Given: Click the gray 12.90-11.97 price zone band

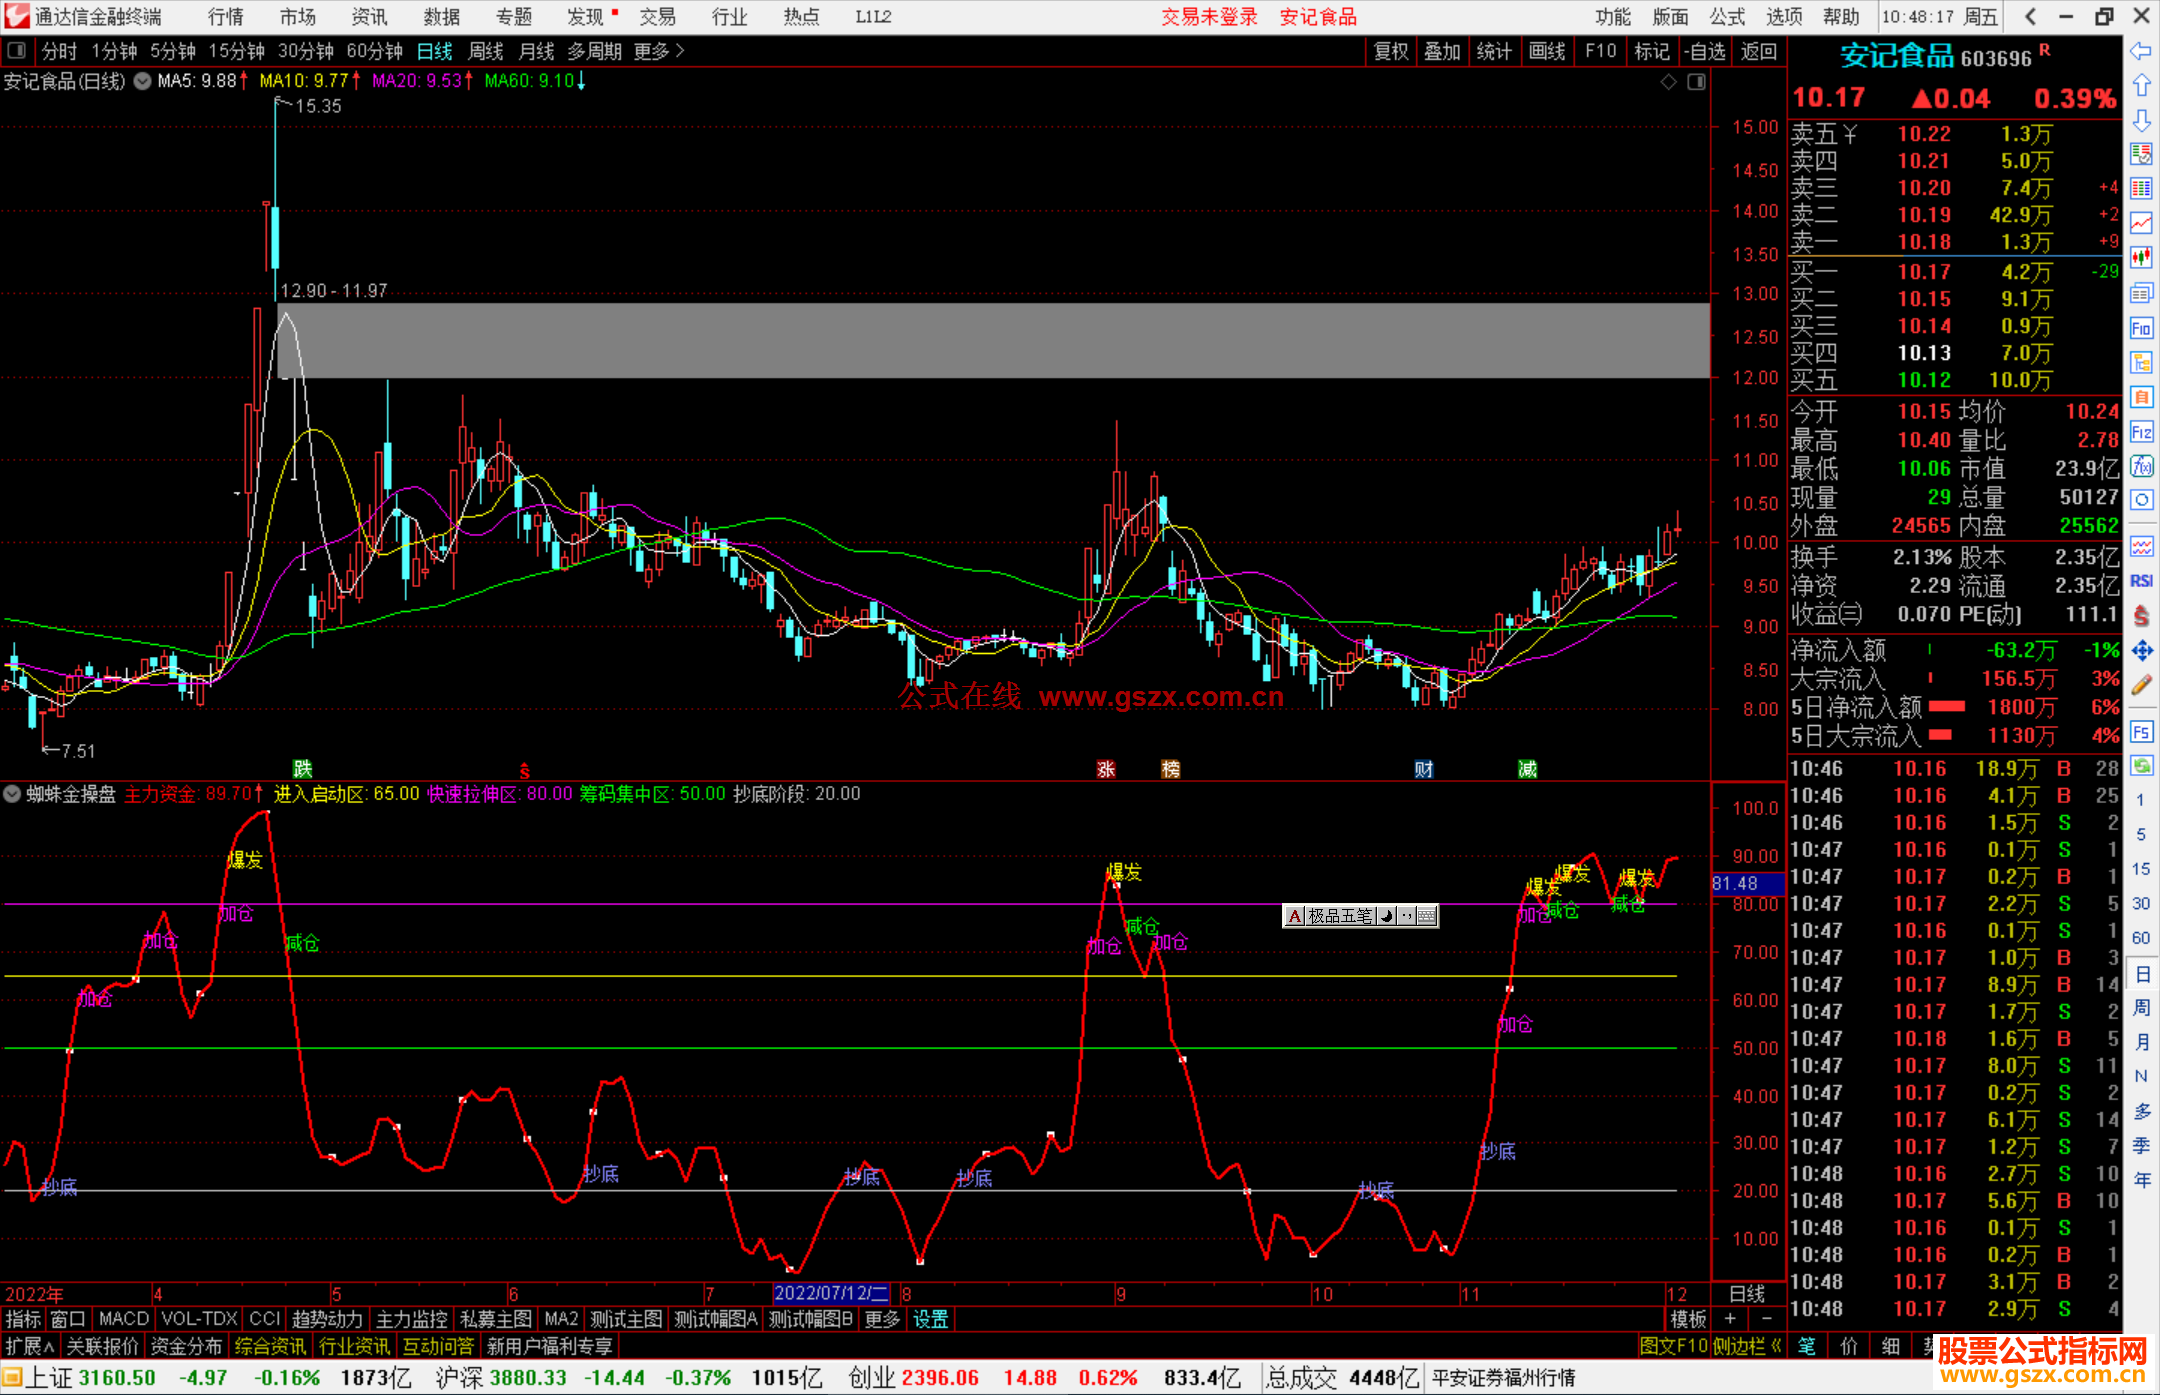Looking at the screenshot, I should coord(1000,341).
